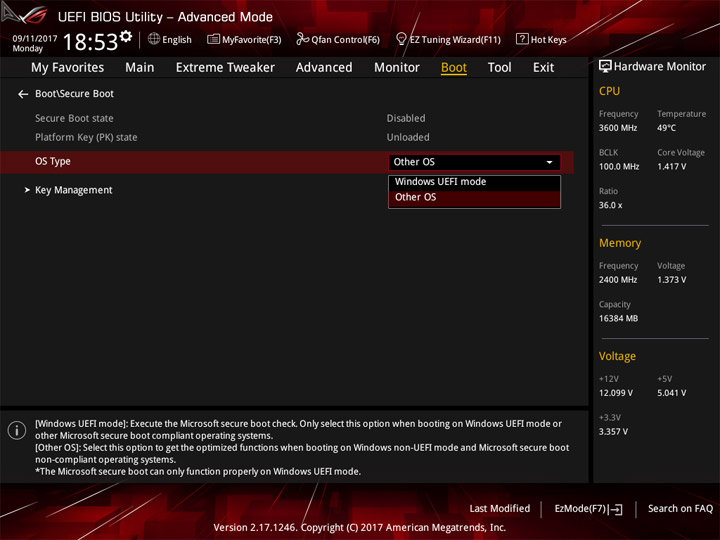This screenshot has width=720, height=540.
Task: Go to the Exit tab
Action: pos(543,68)
